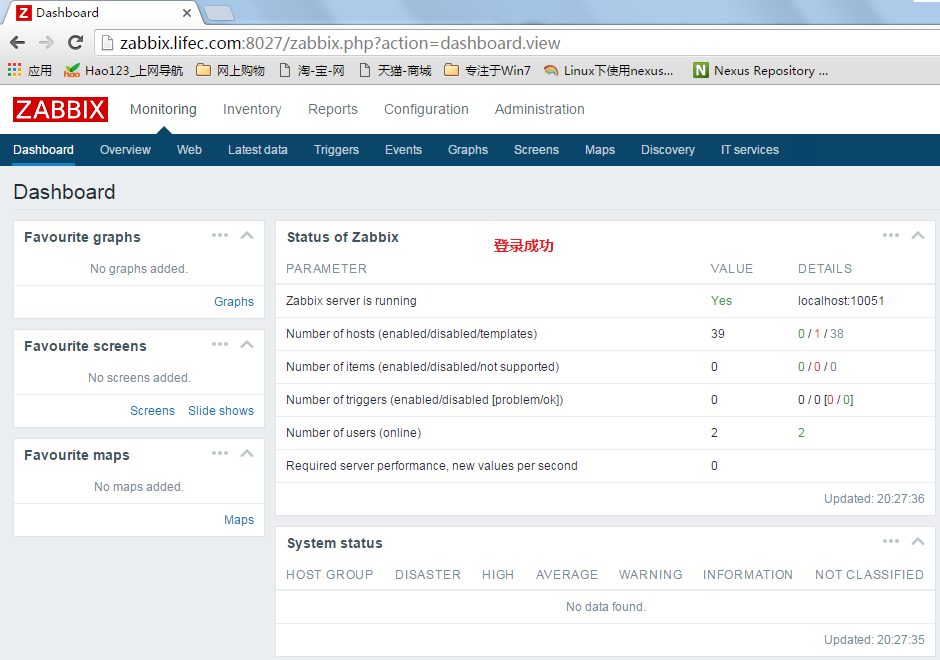
Task: Open the Configuration main menu
Action: [x=426, y=109]
